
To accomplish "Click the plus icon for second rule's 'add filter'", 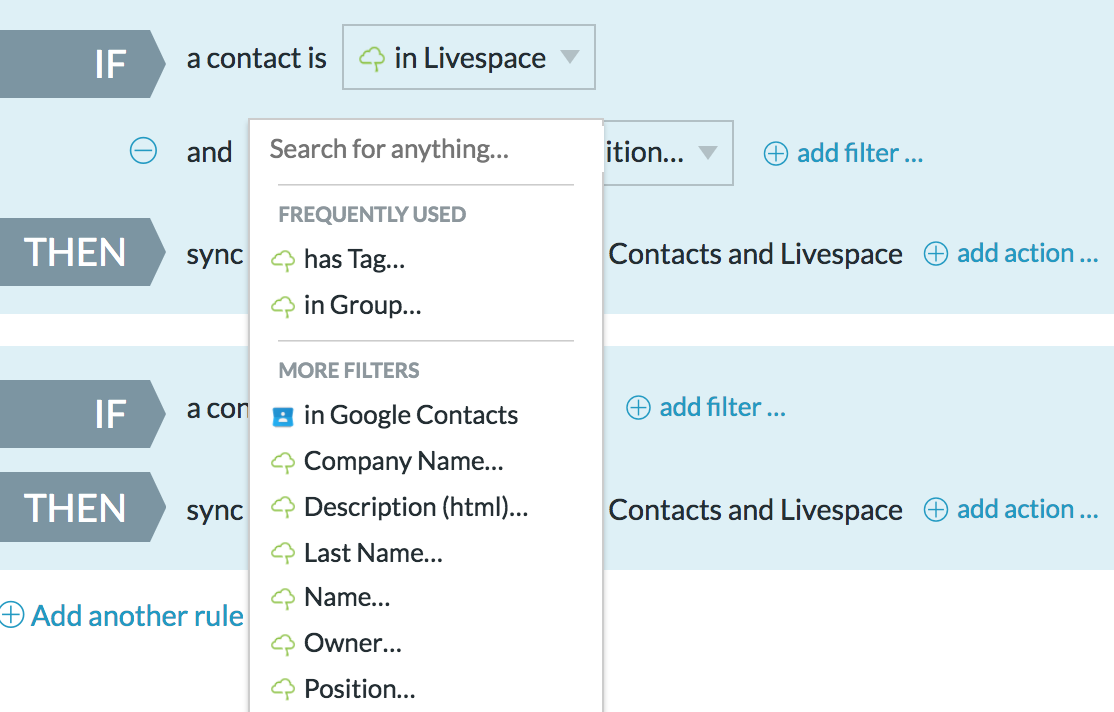I will 638,408.
